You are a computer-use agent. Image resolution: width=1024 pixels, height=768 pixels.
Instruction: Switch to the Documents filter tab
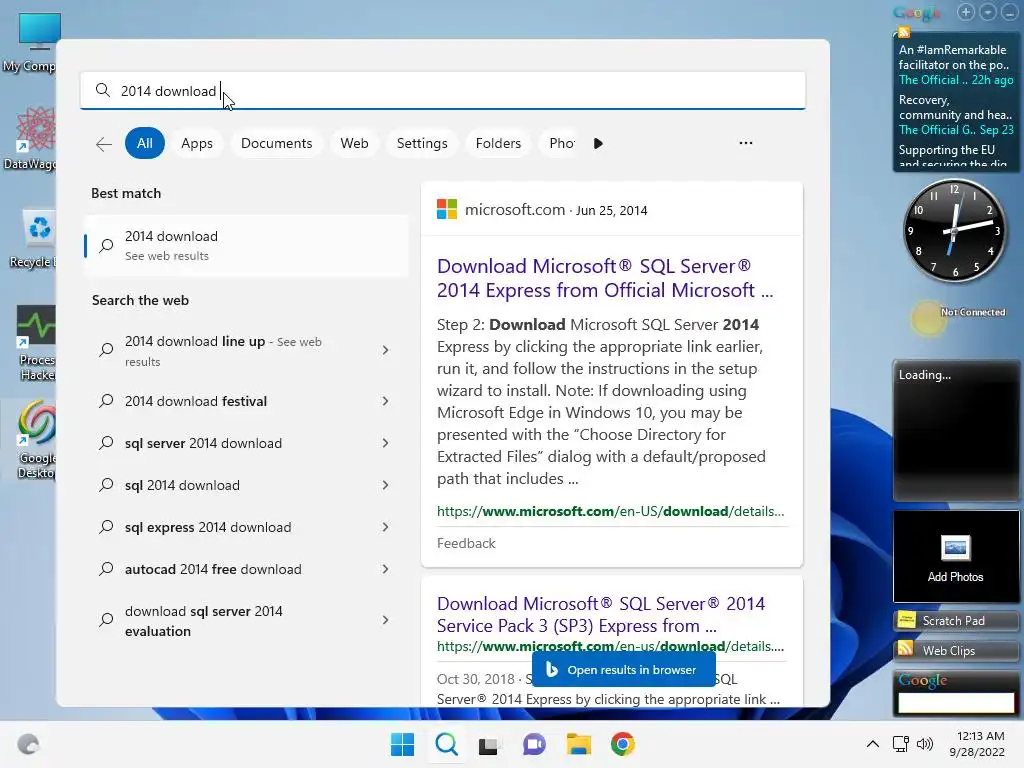pyautogui.click(x=276, y=143)
